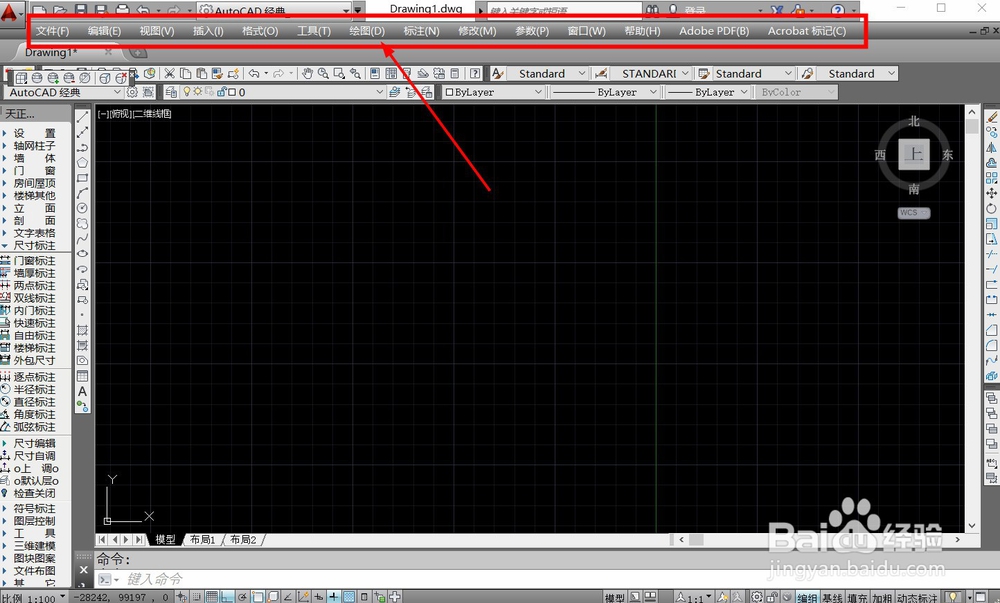Expand 轴网柱子 in the 天正 panel
Viewport: 1000px width, 603px height.
[x=34, y=146]
